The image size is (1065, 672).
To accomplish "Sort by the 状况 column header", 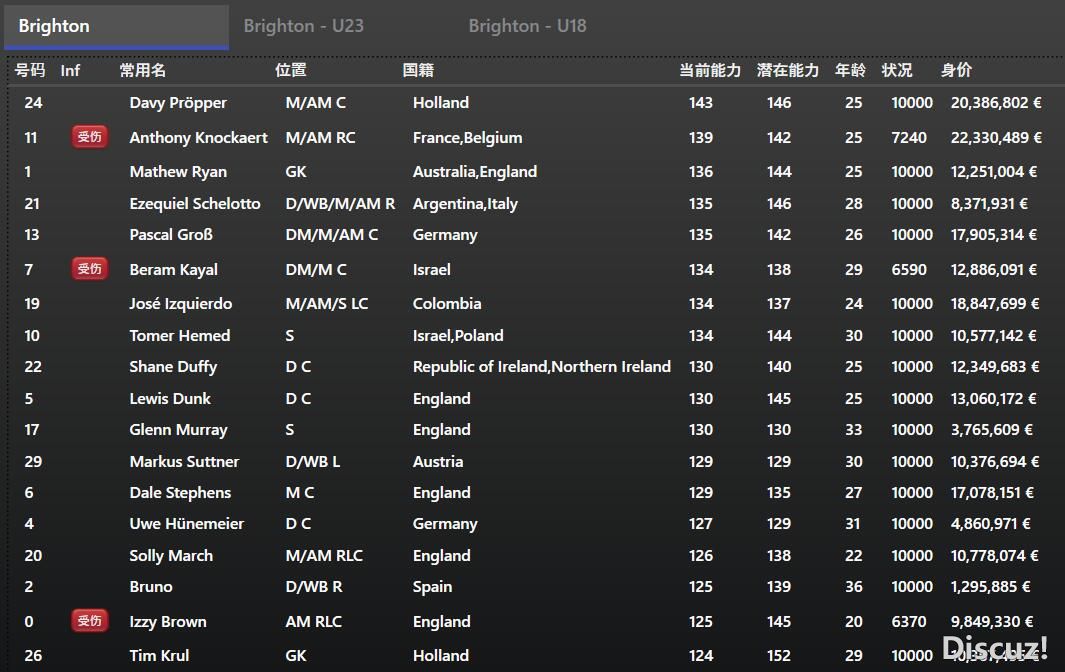I will coord(897,70).
